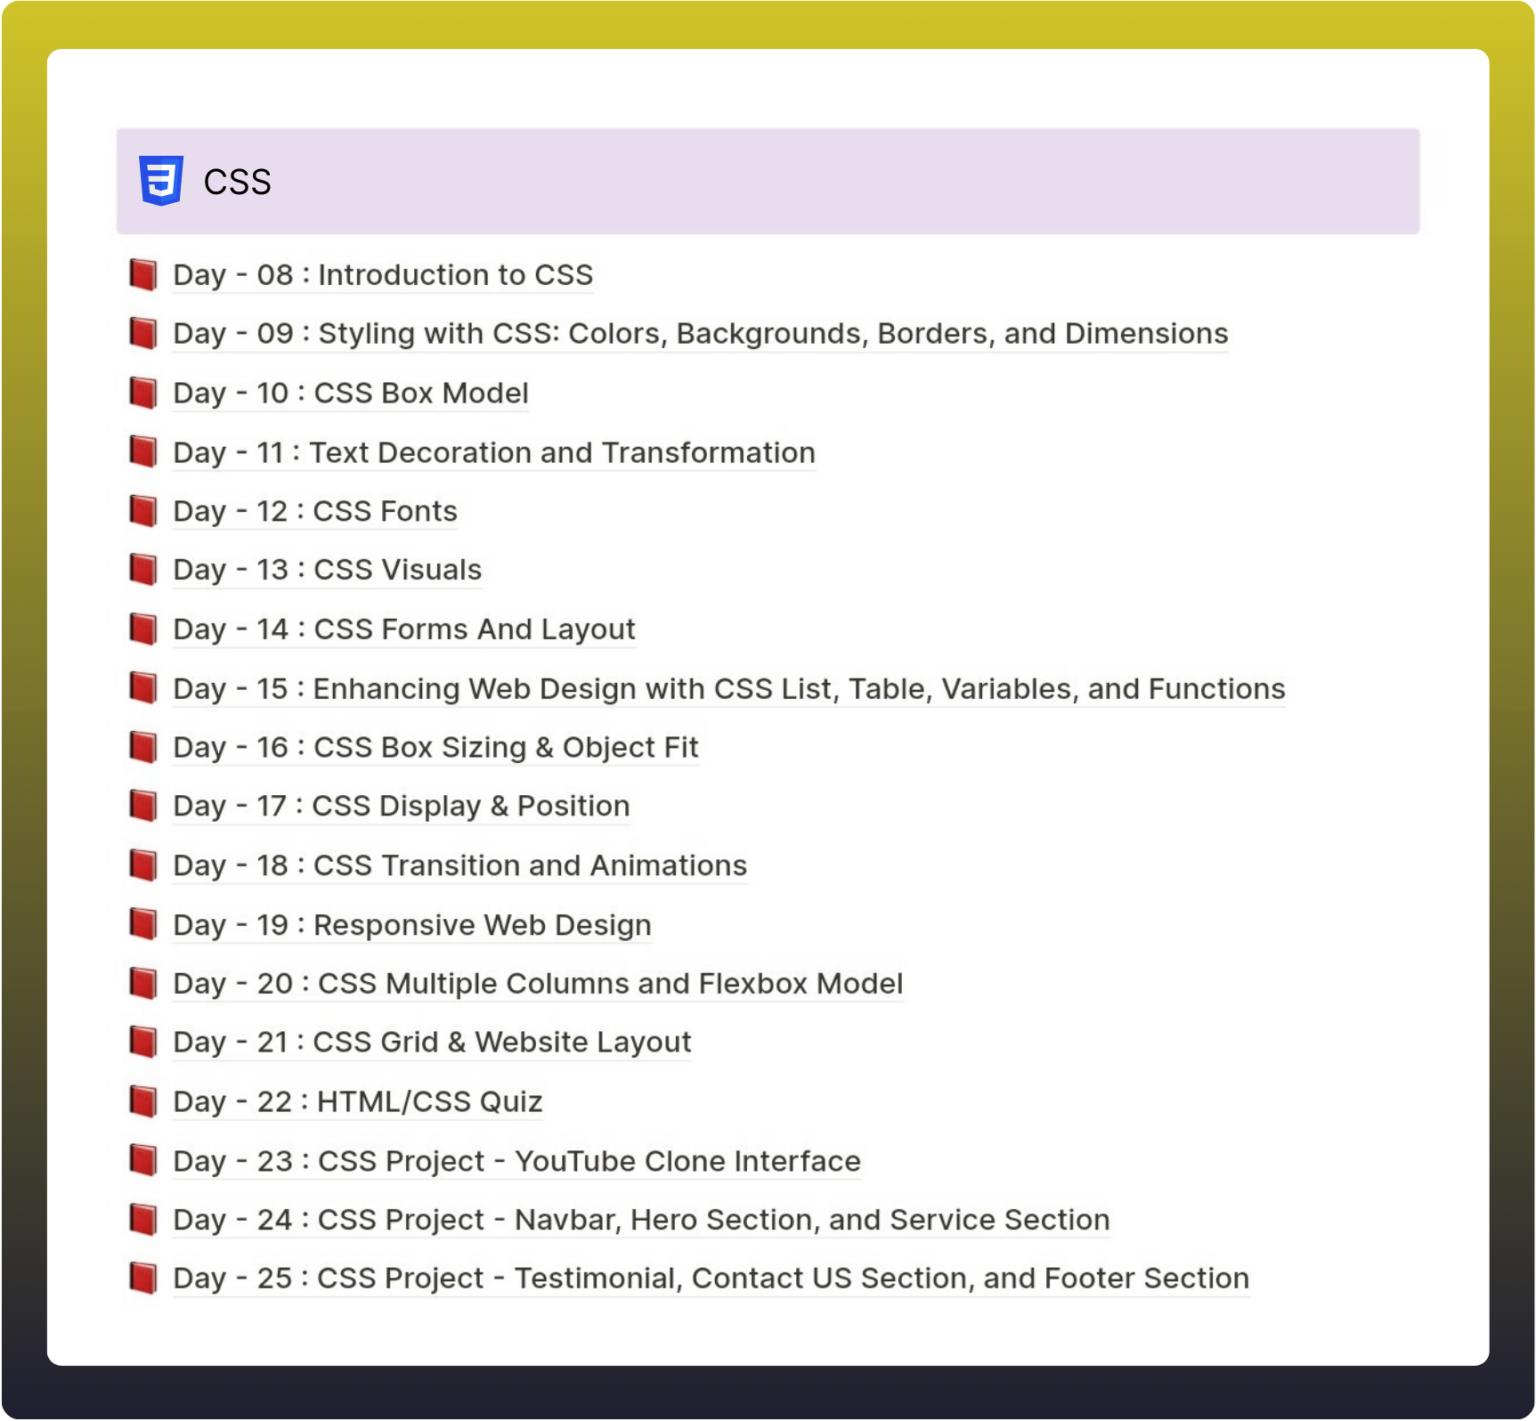Screen dimensions: 1536x1421
Task: Click the book icon beside Day 22
Action: click(143, 1101)
